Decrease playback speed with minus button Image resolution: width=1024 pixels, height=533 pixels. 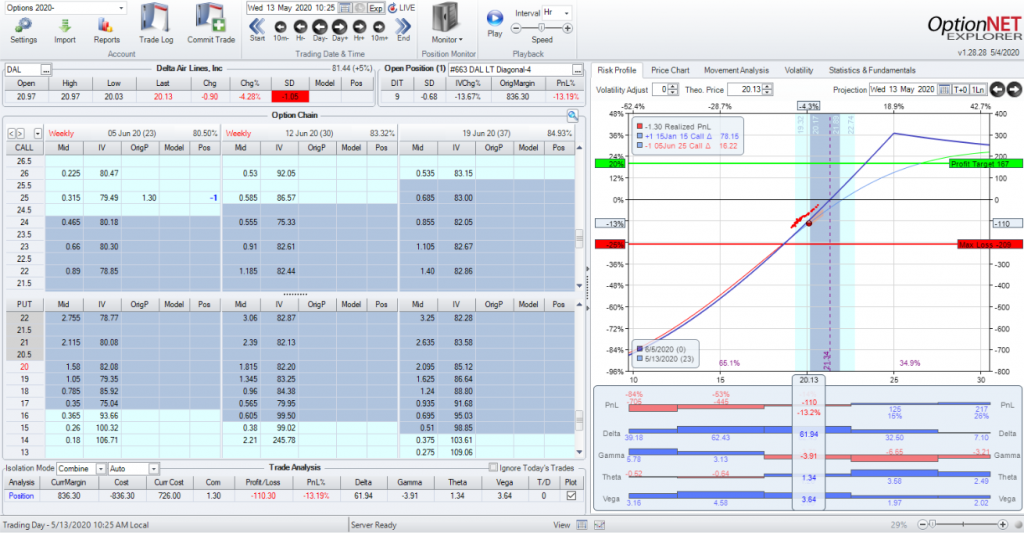click(516, 28)
